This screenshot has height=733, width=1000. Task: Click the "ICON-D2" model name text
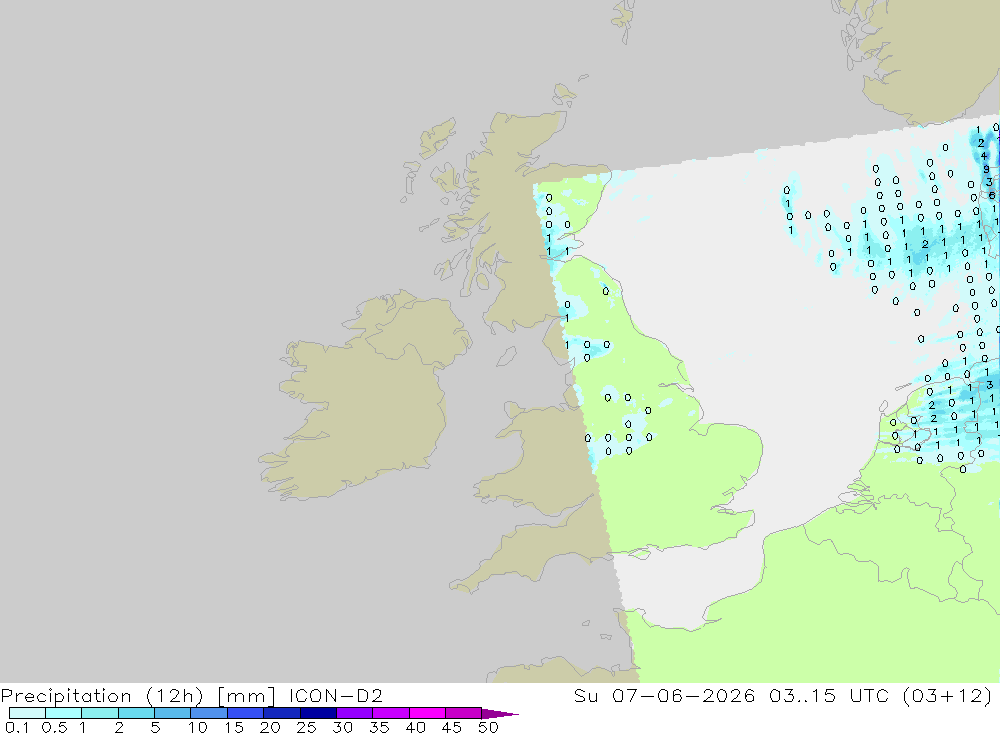[335, 695]
